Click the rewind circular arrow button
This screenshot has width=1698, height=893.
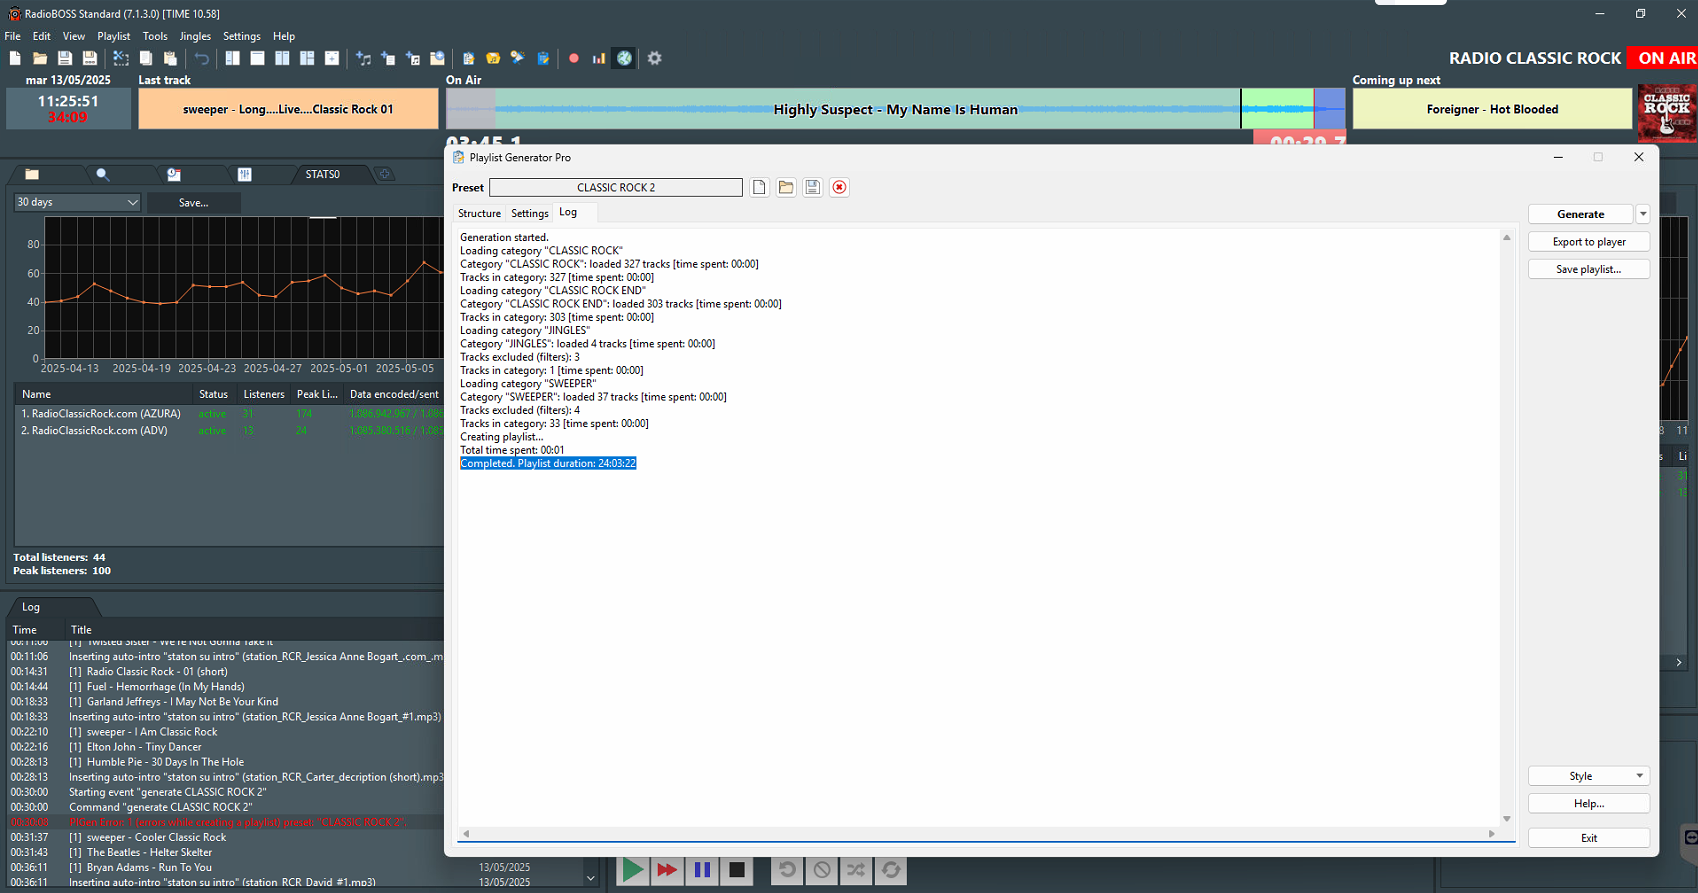787,870
